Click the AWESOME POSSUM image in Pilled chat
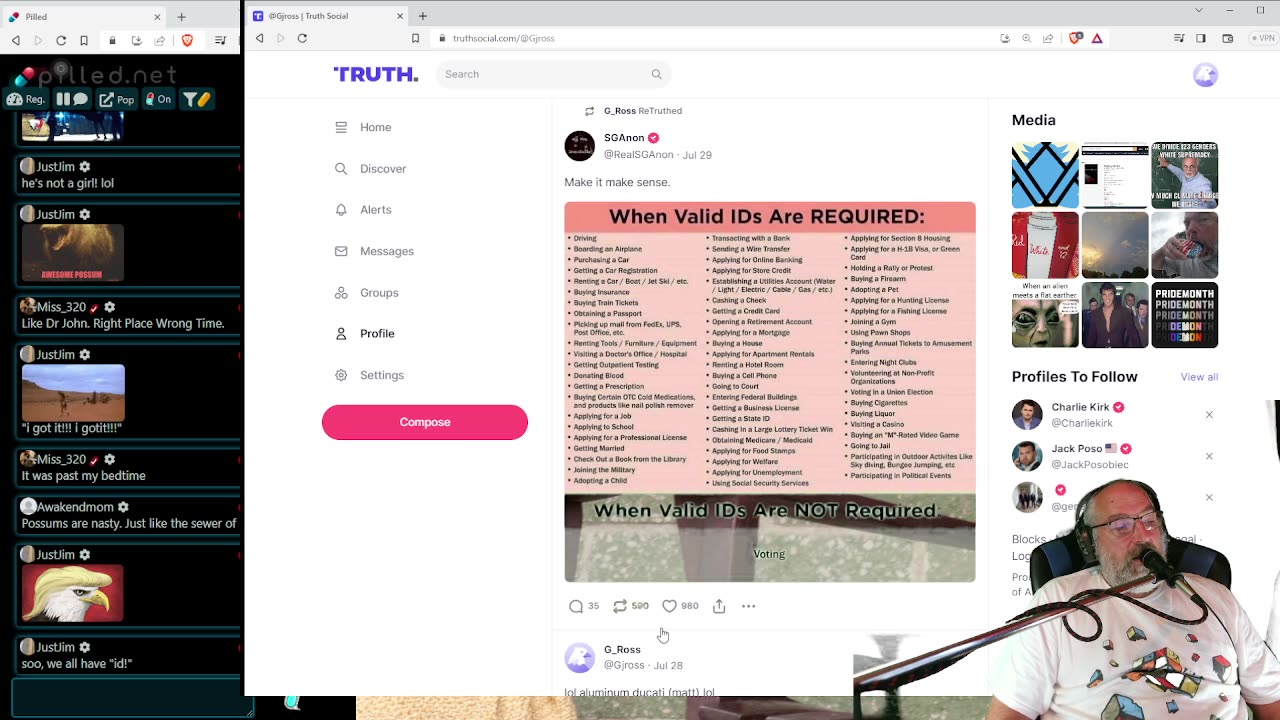The width and height of the screenshot is (1280, 720). tap(73, 253)
